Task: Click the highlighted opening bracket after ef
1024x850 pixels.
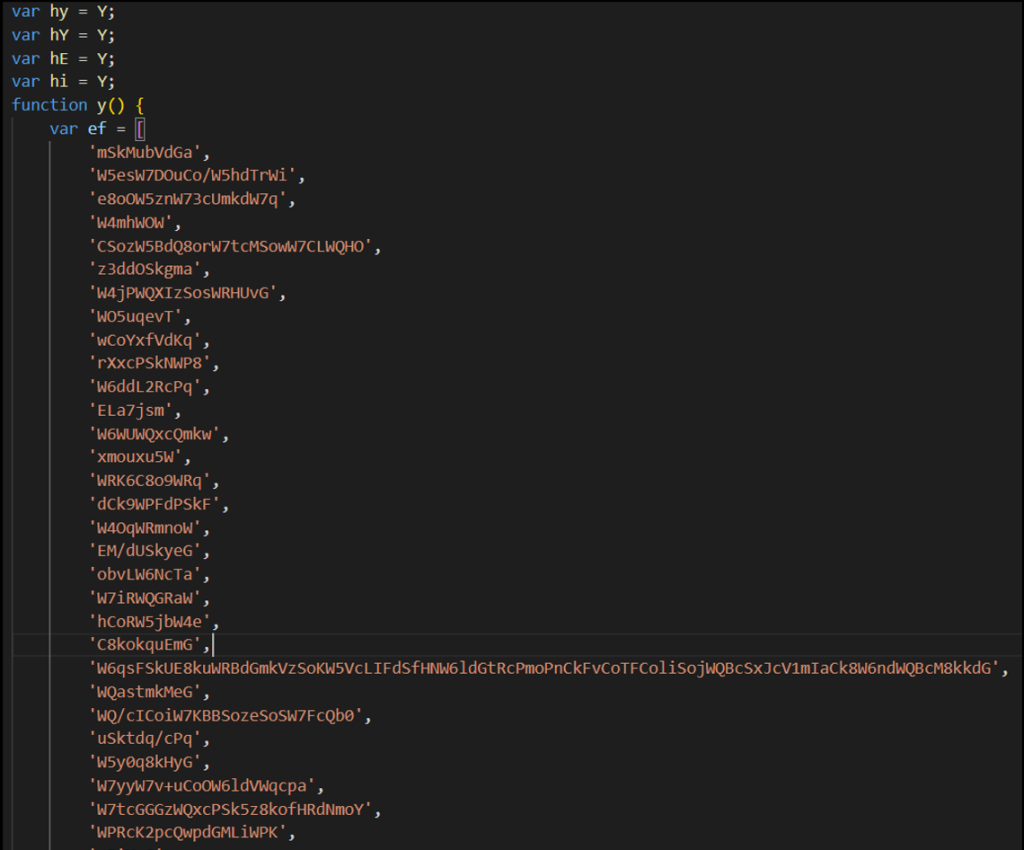Action: pos(141,129)
